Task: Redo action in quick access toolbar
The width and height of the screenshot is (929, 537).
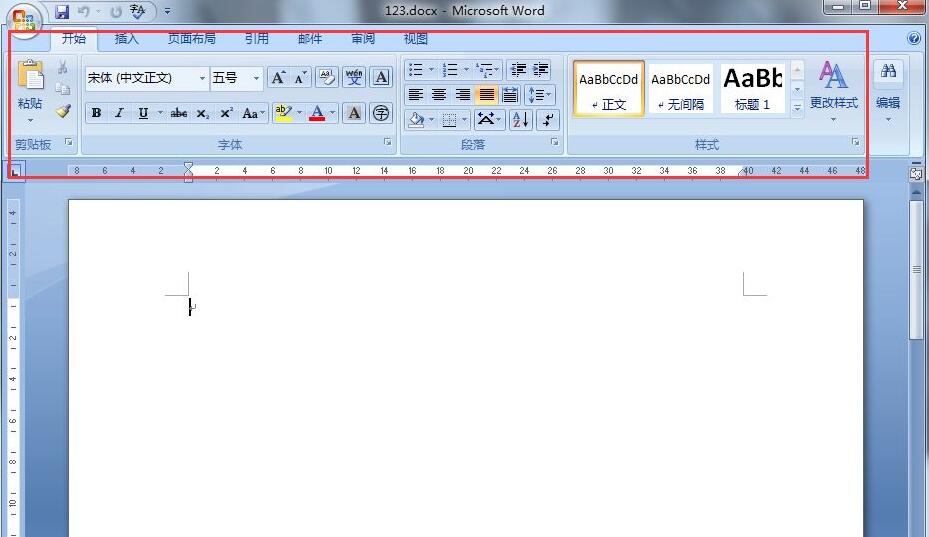Action: click(116, 11)
